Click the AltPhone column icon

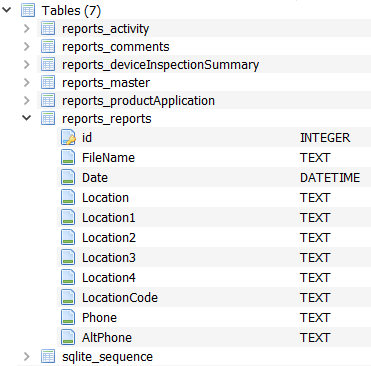coord(68,337)
